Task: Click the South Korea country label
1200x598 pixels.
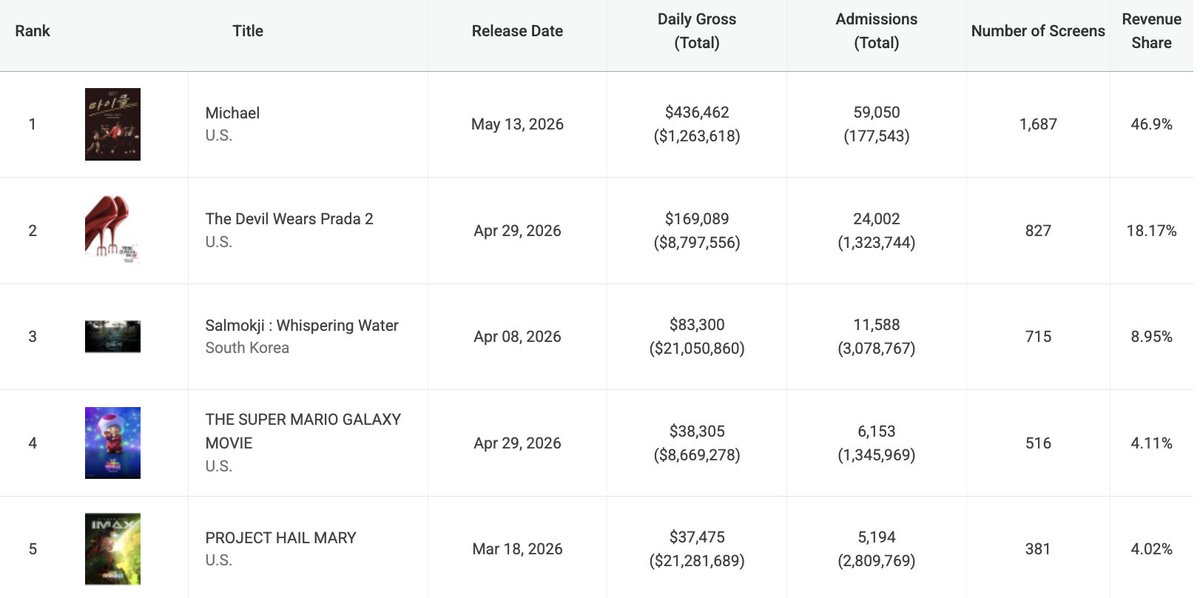Action: click(x=247, y=348)
